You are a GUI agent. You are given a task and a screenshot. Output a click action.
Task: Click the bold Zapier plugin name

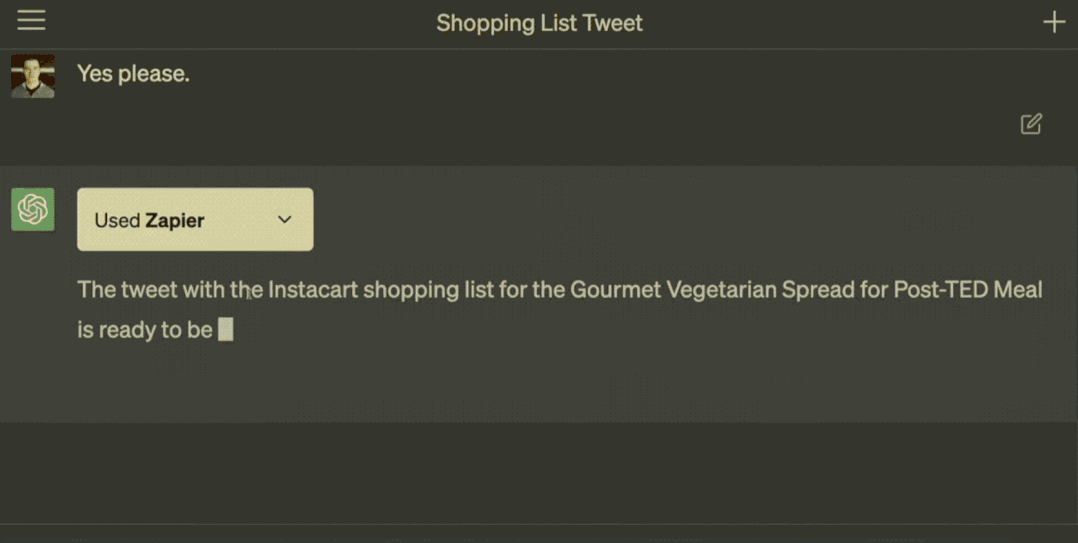click(x=175, y=221)
